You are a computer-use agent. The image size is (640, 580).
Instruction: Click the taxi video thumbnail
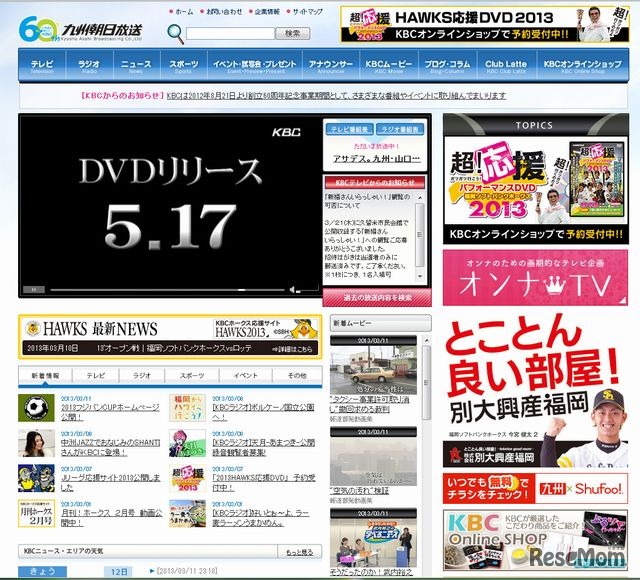click(373, 370)
